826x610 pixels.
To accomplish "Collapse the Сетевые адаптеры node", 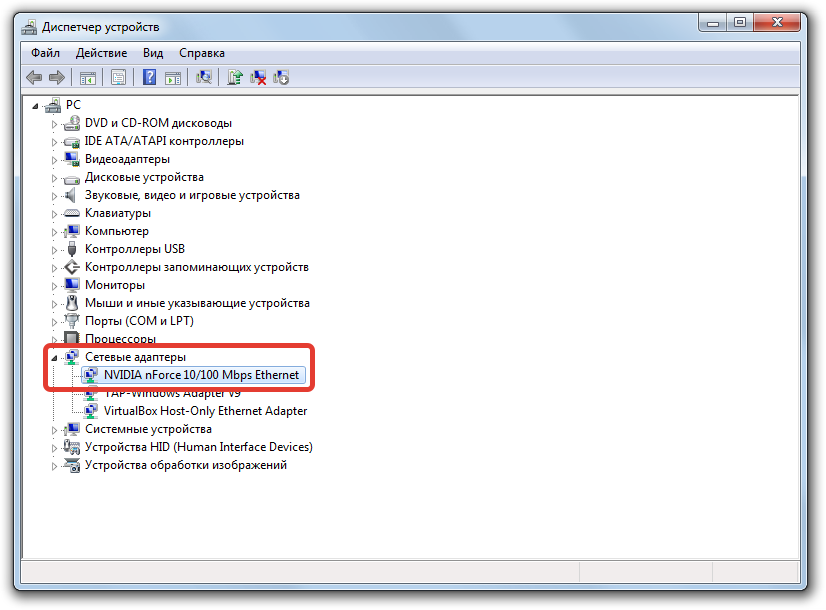I will (54, 358).
